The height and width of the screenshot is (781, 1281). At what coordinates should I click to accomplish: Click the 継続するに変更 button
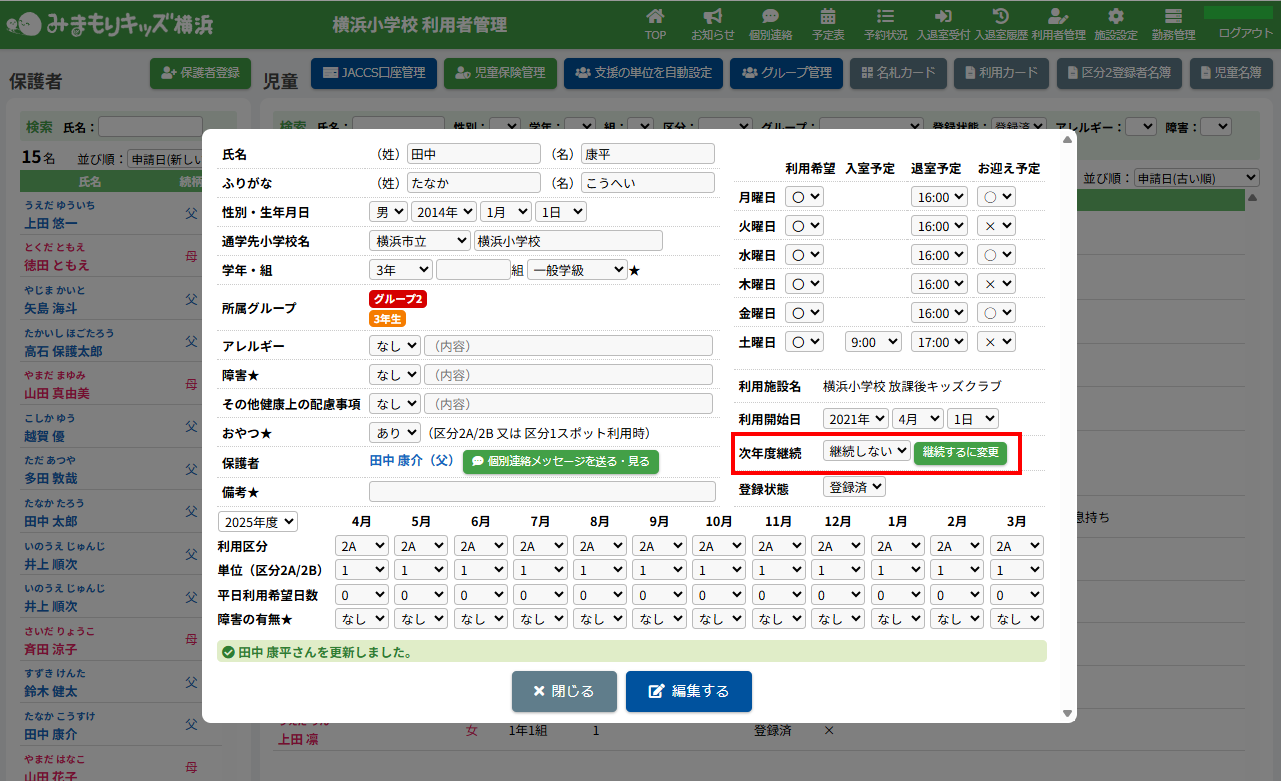point(960,452)
